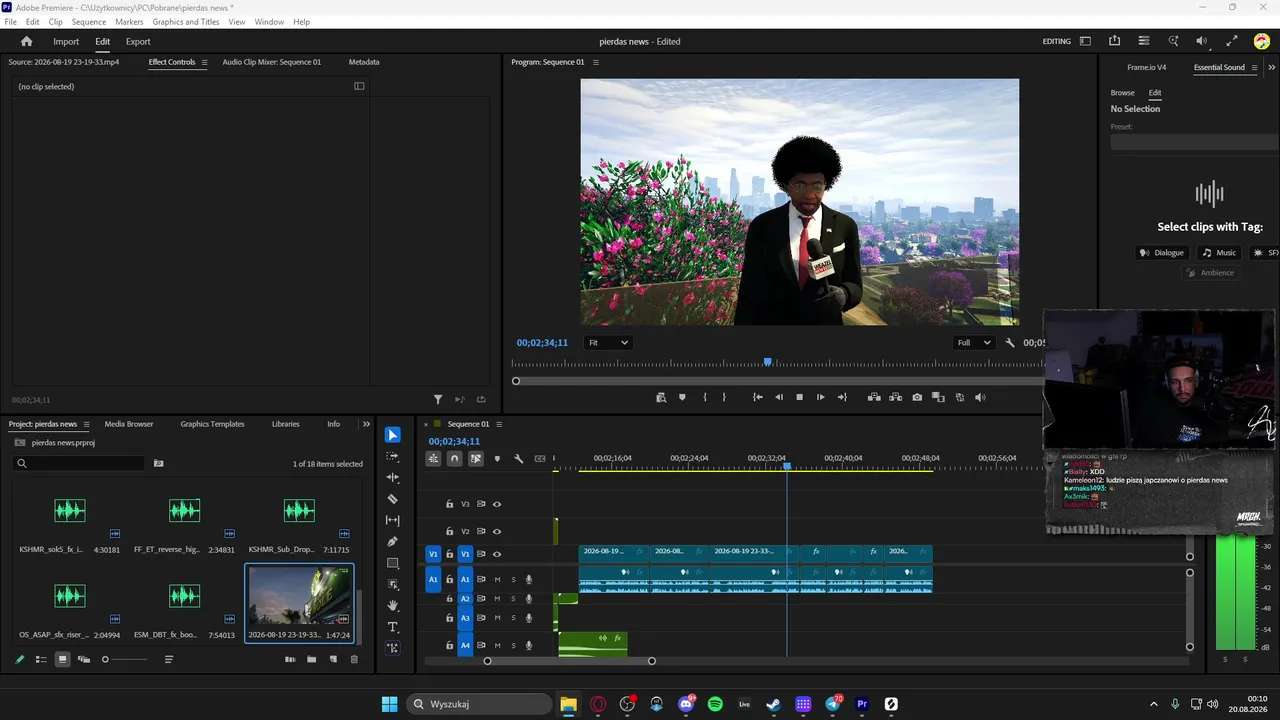Open Project pierdas news panel menu

pos(86,424)
